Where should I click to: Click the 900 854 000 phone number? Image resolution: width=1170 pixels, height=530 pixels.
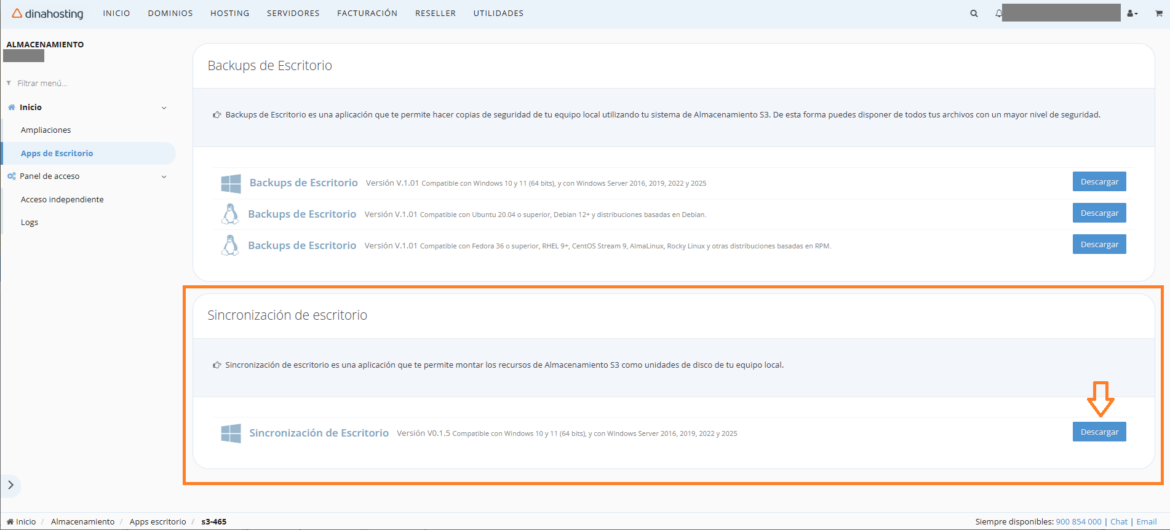tap(1078, 522)
